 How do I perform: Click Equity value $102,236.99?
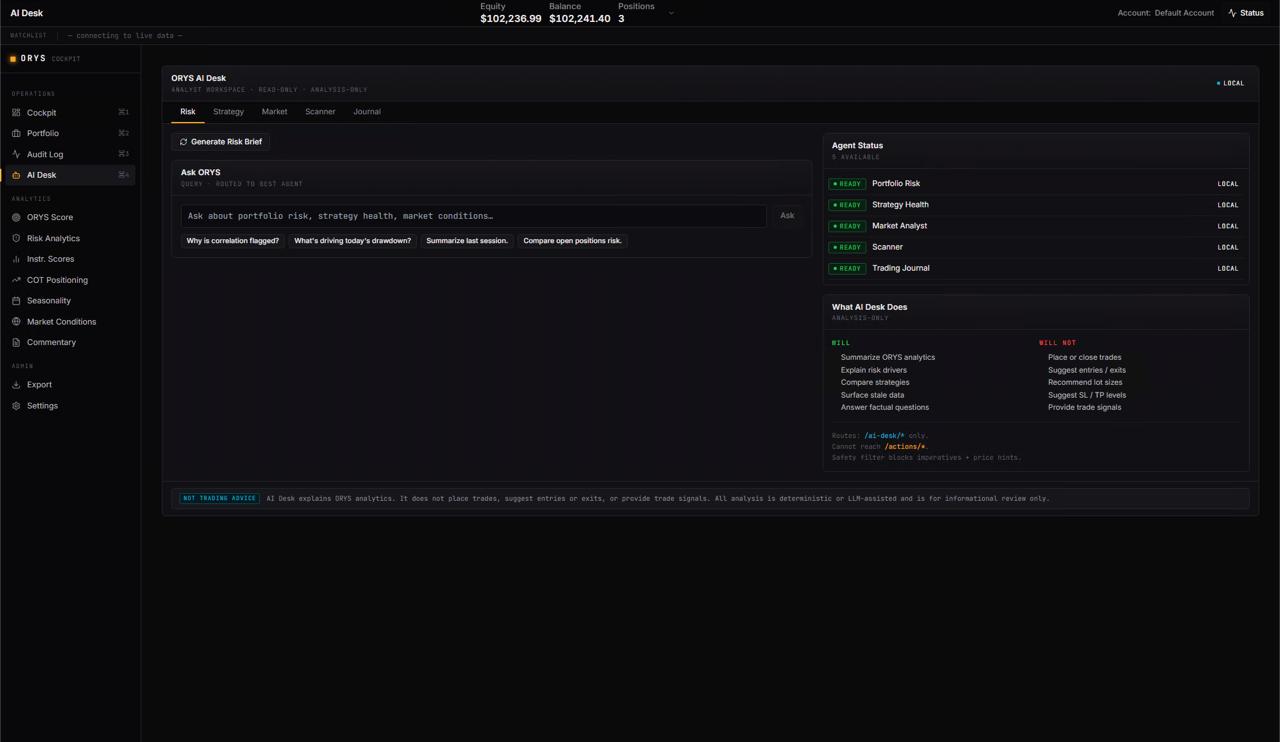pyautogui.click(x=511, y=19)
